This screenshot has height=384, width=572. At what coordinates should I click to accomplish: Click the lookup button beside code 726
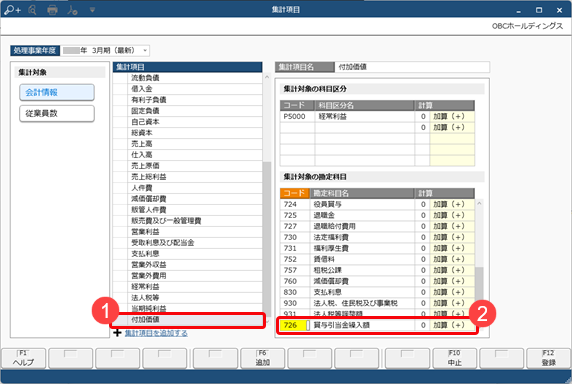click(308, 325)
